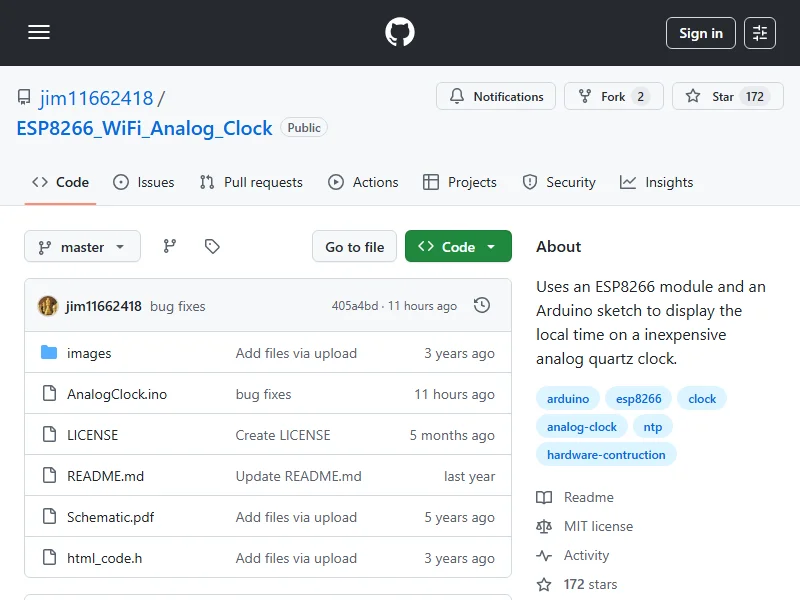The width and height of the screenshot is (800, 600).
Task: Expand the green Code dropdown
Action: click(x=458, y=247)
